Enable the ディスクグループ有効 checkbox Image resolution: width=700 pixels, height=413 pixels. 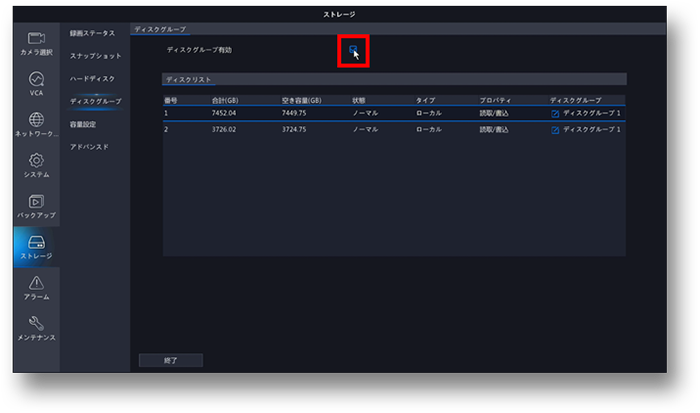tap(353, 49)
